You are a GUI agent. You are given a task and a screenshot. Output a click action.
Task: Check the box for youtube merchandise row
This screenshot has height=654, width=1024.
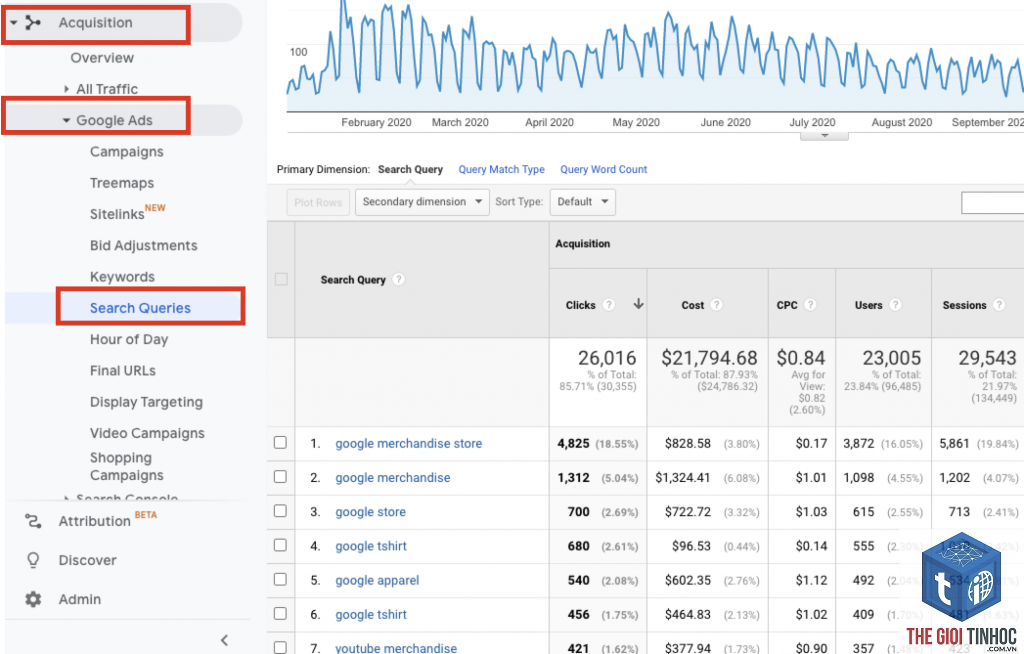[x=280, y=647]
